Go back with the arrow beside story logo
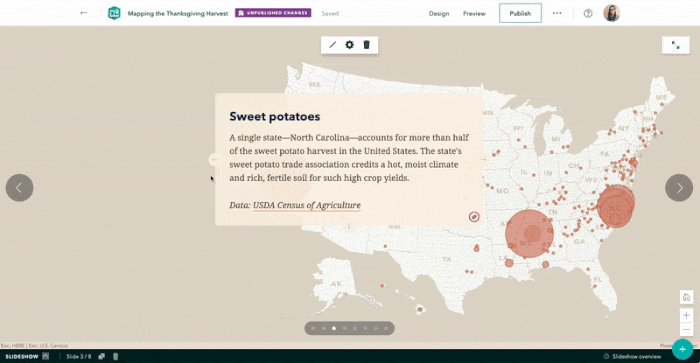This screenshot has height=363, width=700. click(x=83, y=13)
